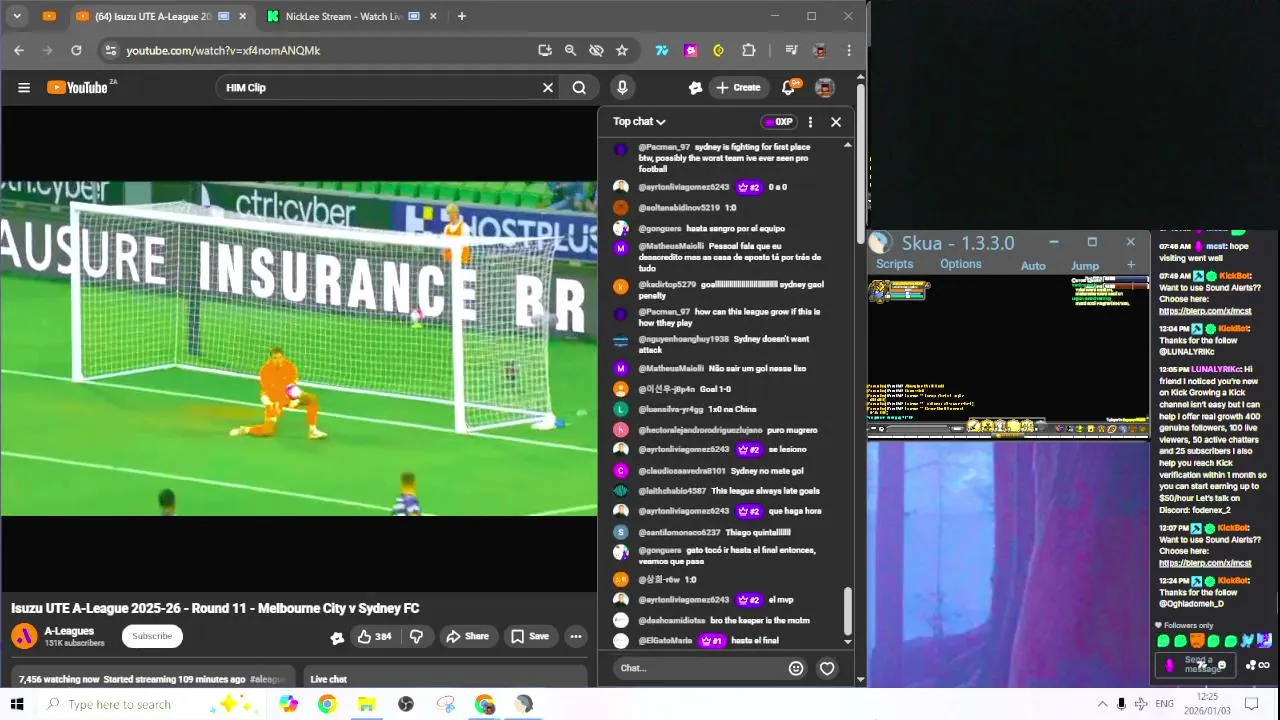1280x720 pixels.
Task: Save the video to a playlist
Action: (x=530, y=637)
